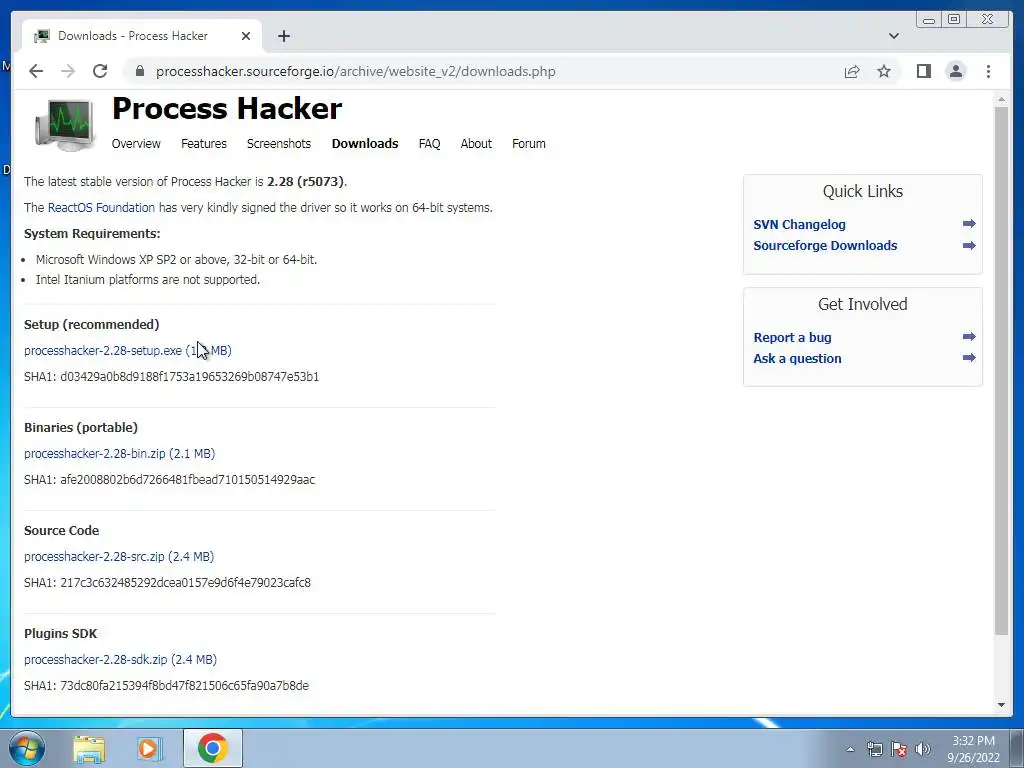Image resolution: width=1024 pixels, height=768 pixels.
Task: Open the Screenshots page
Action: 279,144
